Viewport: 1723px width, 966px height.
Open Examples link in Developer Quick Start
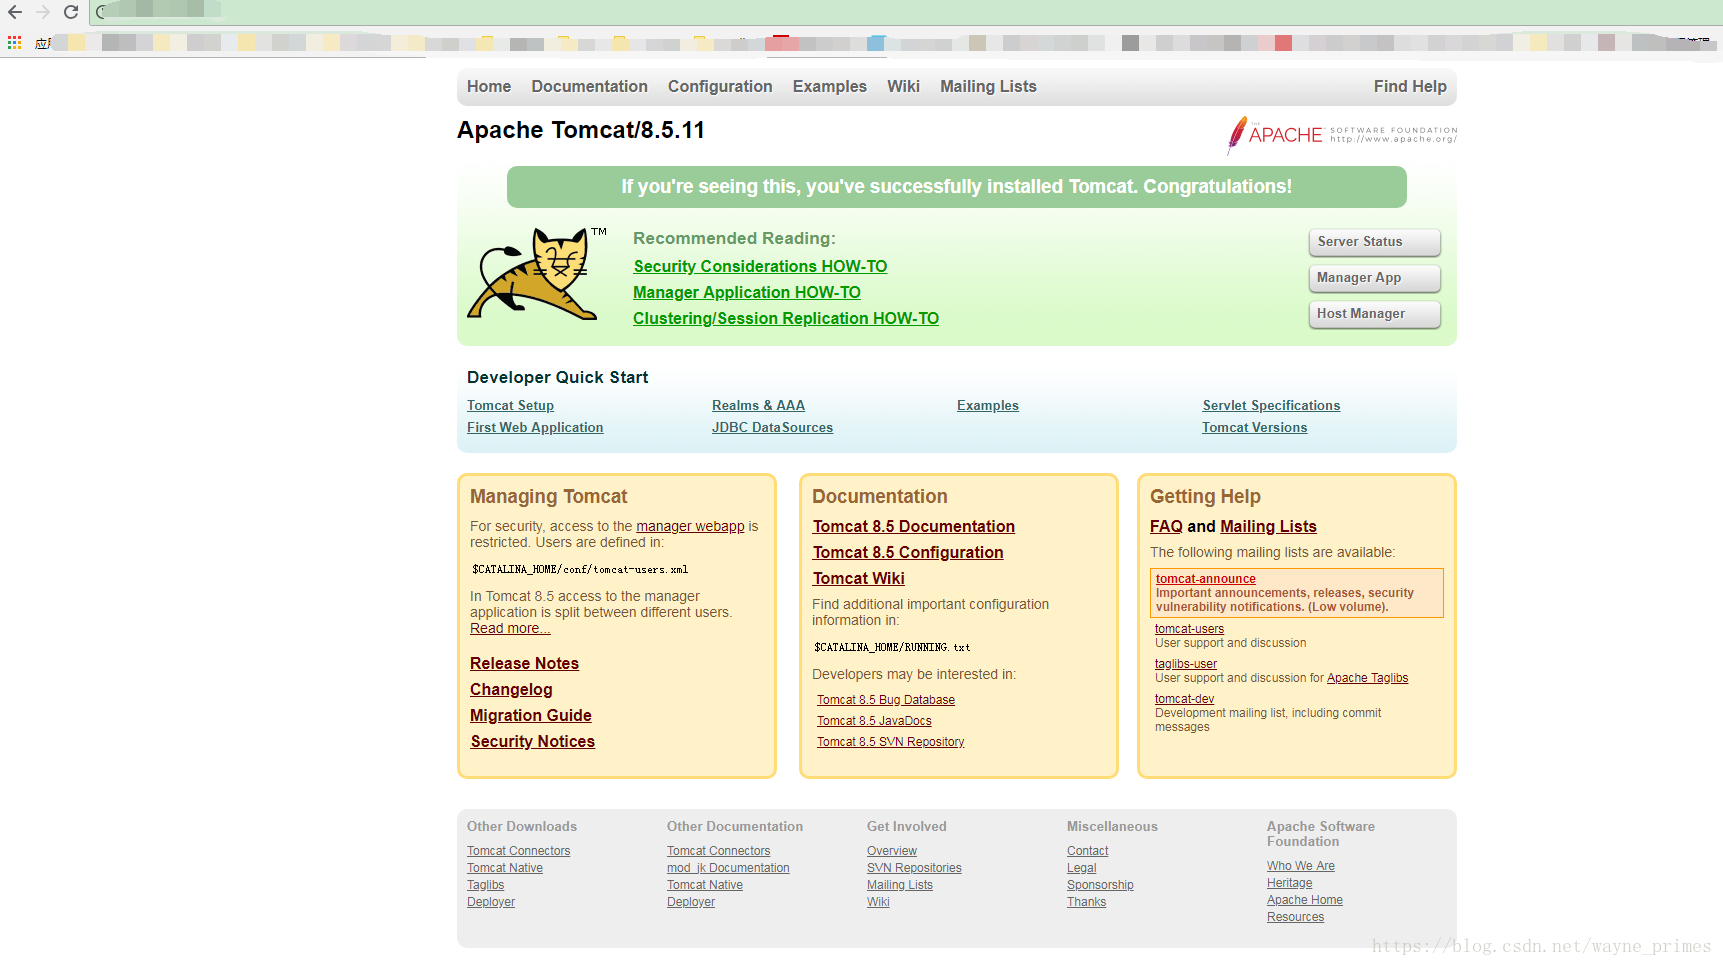click(x=988, y=406)
